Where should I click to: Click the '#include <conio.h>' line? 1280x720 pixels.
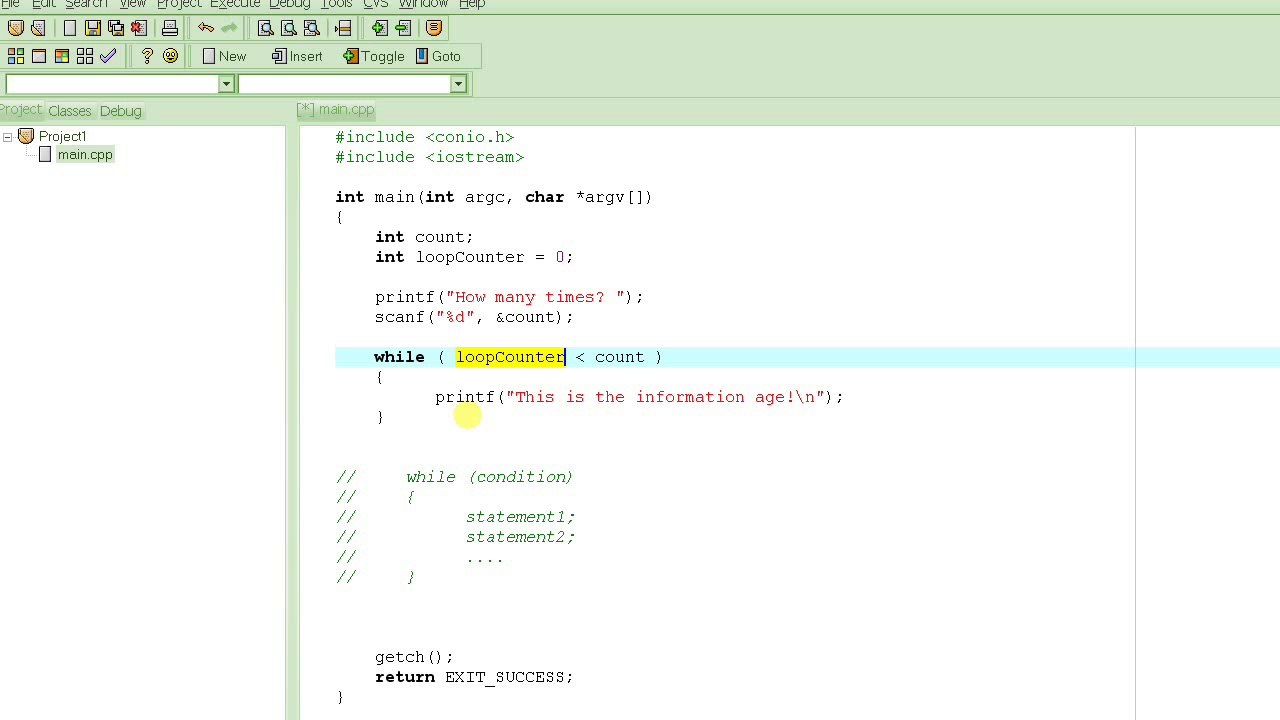[425, 137]
